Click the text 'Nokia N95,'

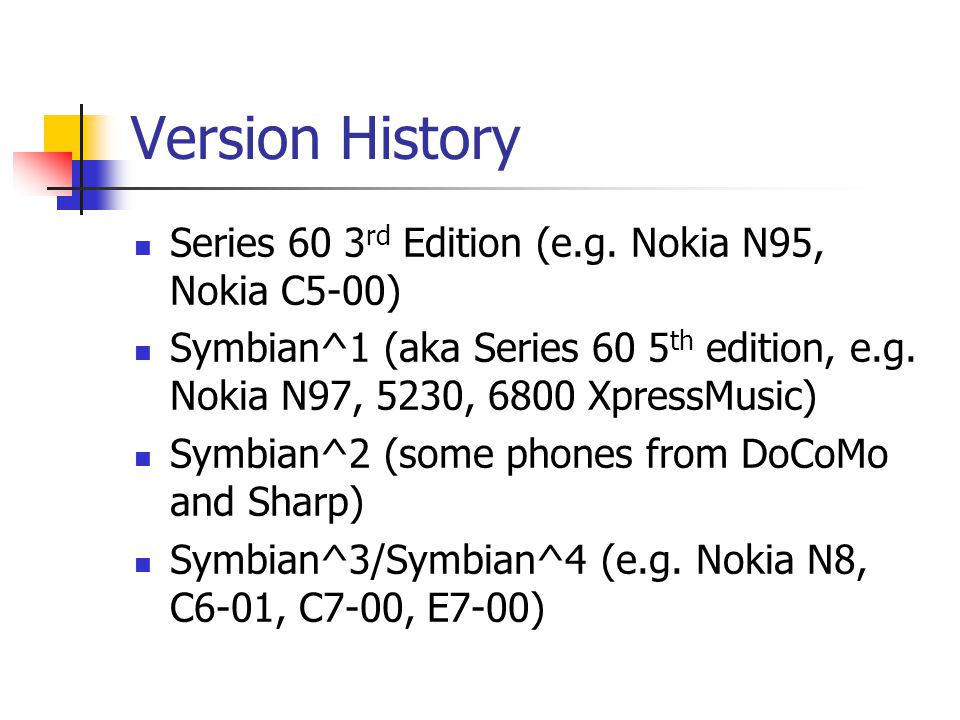pos(728,244)
